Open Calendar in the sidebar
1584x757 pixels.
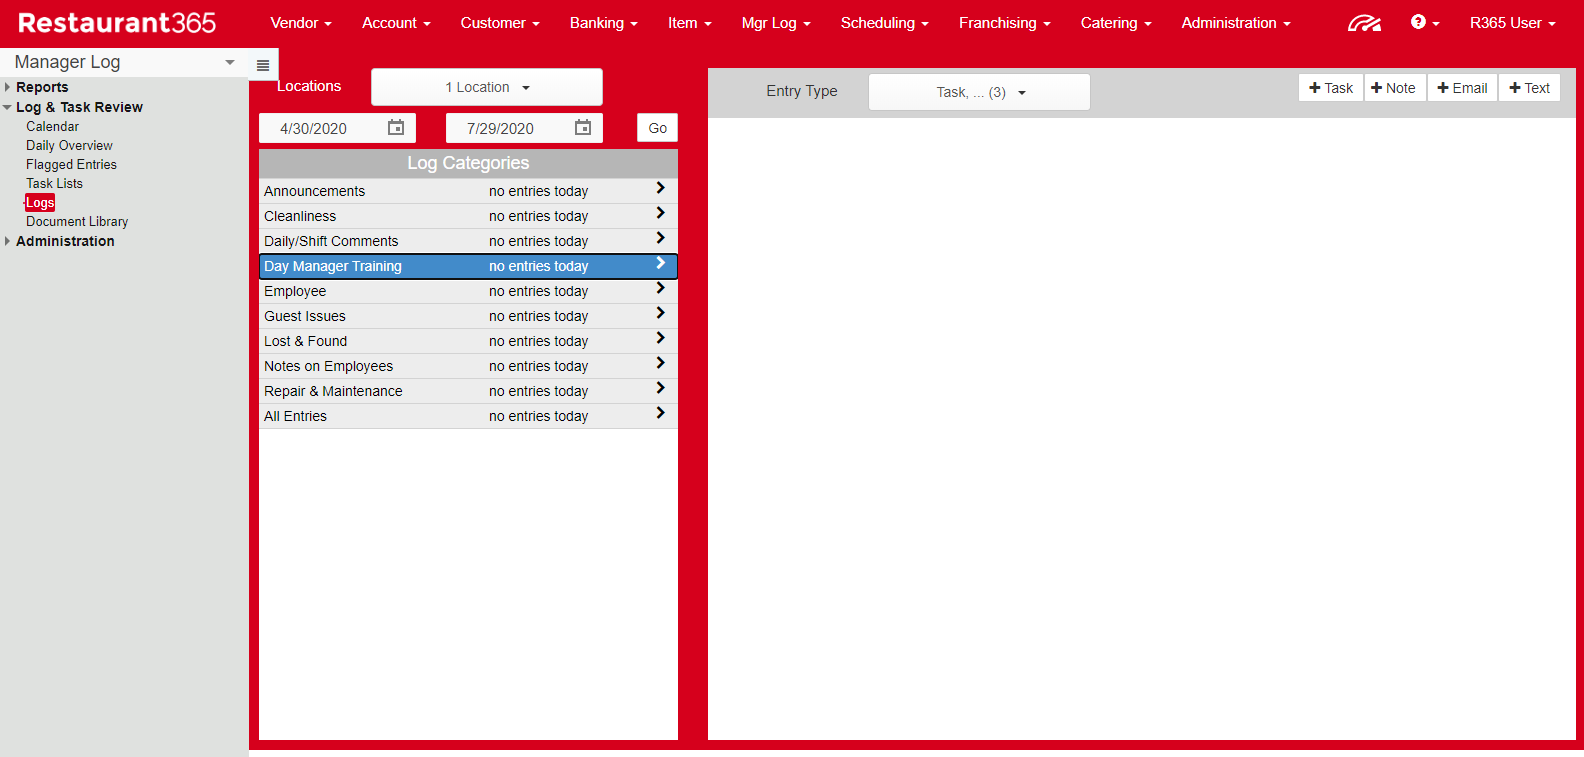click(52, 126)
